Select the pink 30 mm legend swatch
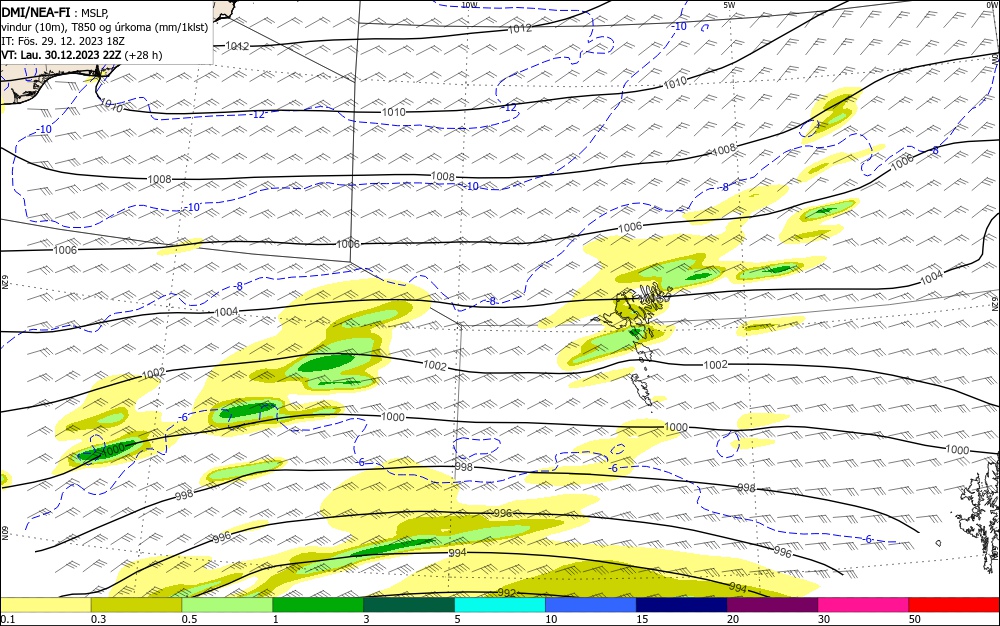 864,605
